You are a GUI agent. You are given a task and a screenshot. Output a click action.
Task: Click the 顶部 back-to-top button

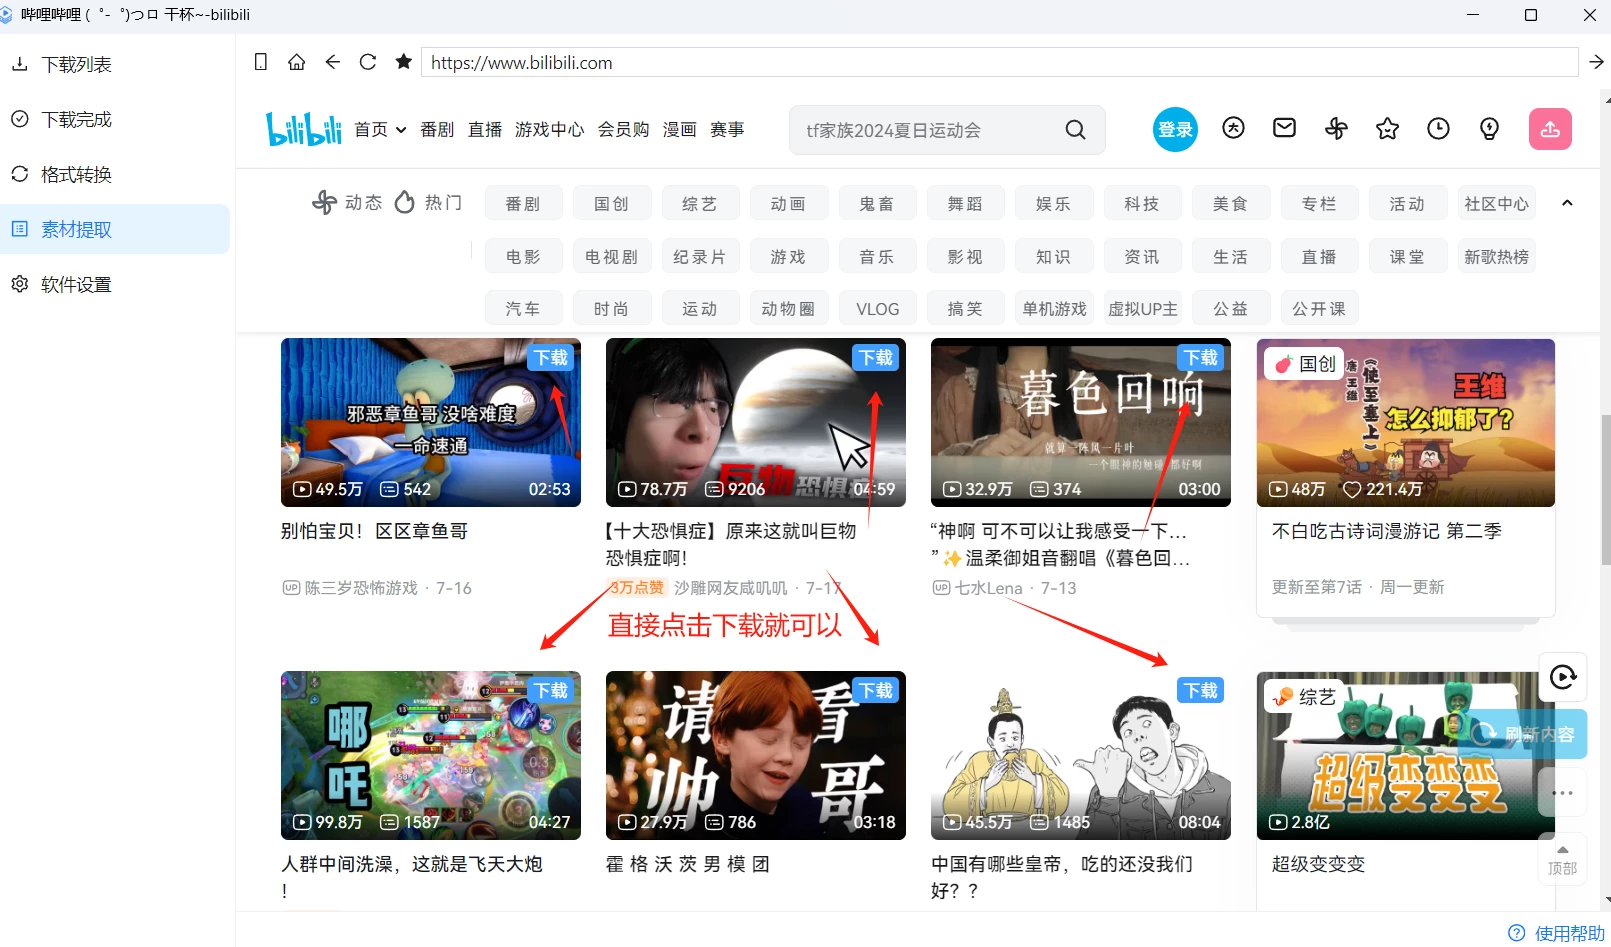1562,858
